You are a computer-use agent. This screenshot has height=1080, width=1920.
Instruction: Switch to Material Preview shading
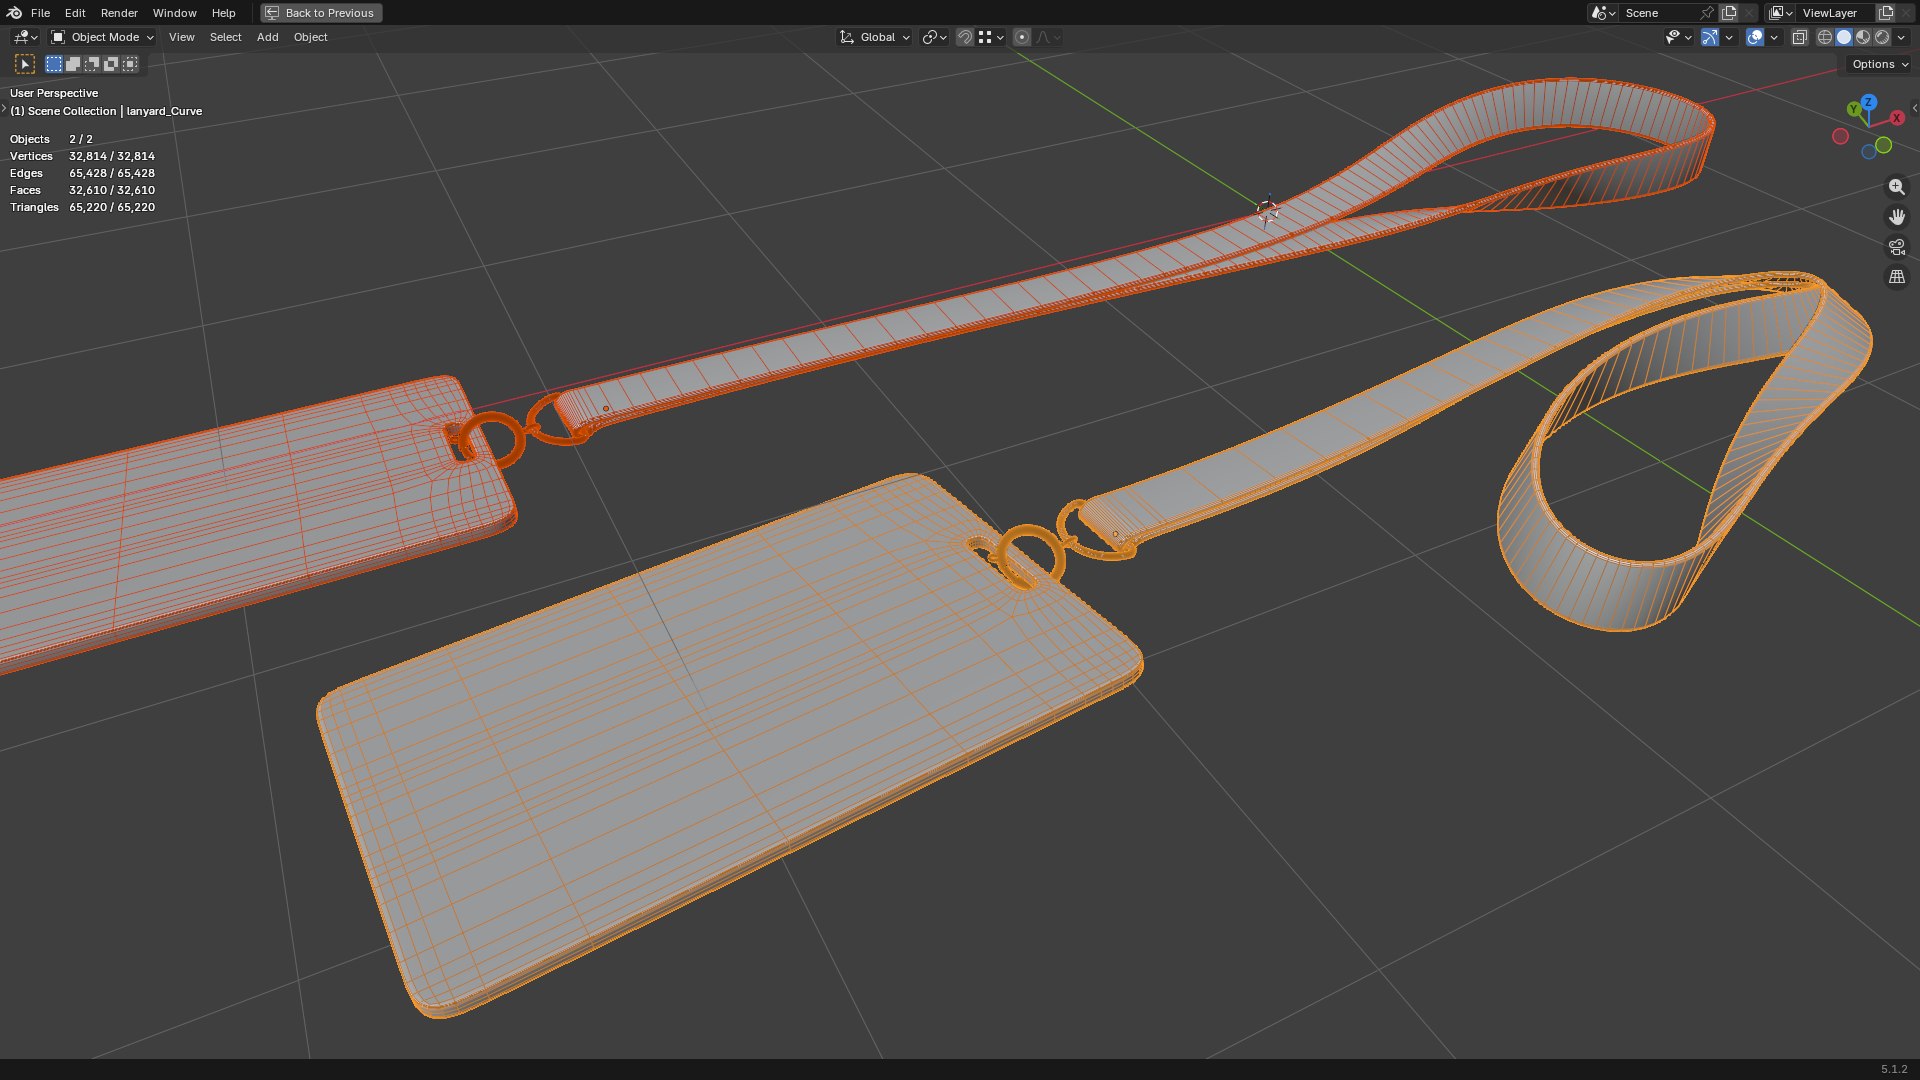[1863, 37]
